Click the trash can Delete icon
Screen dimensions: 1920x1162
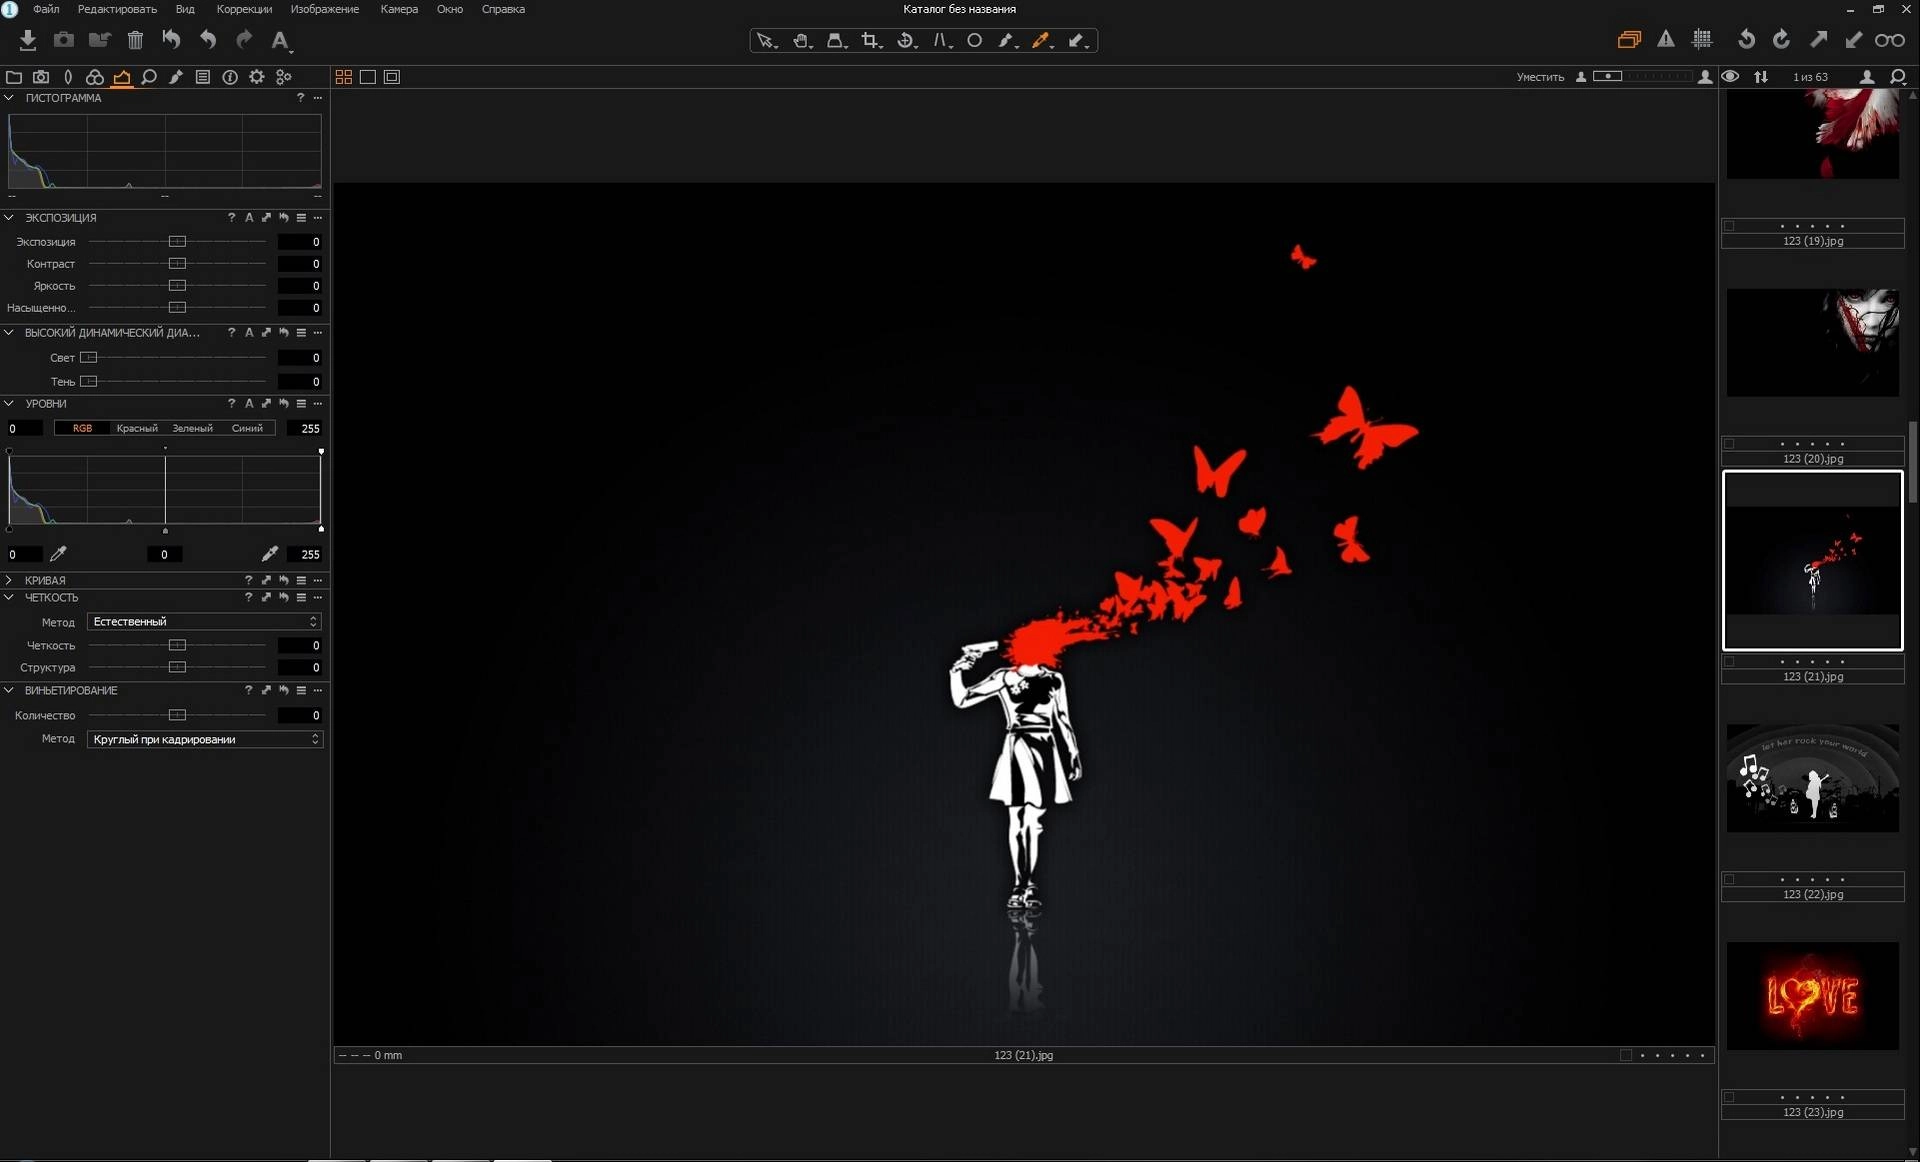pyautogui.click(x=135, y=40)
